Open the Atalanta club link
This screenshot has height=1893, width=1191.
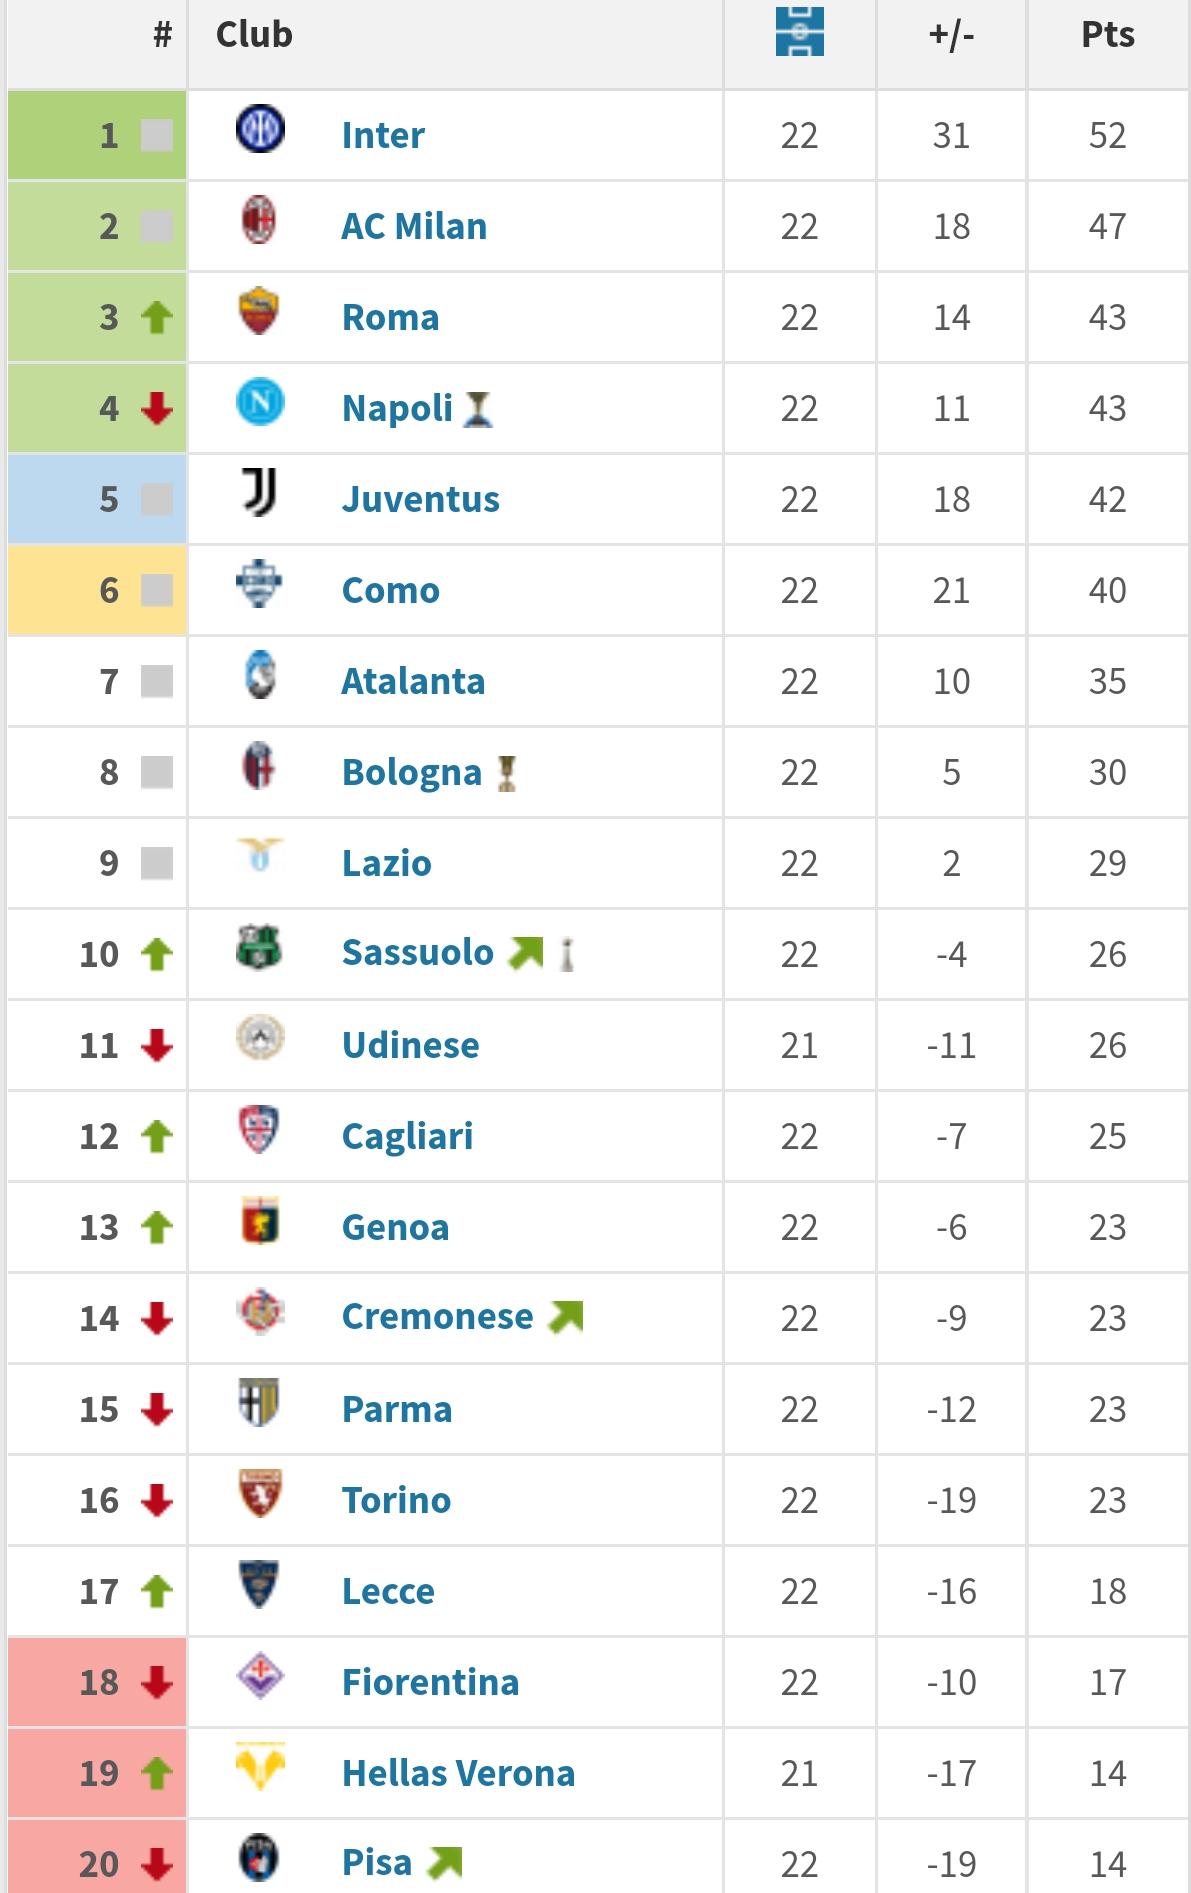coord(413,681)
